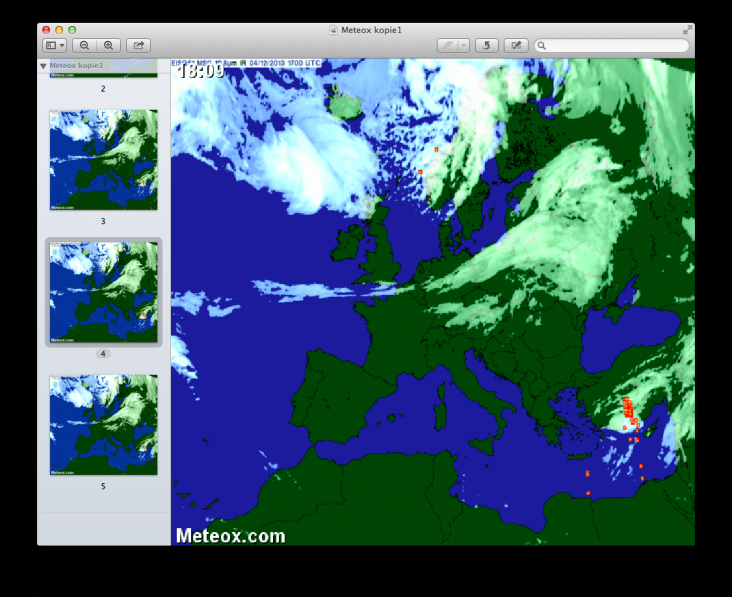Click the magnifier icon in search field
Viewport: 732px width, 597px height.
pyautogui.click(x=542, y=45)
